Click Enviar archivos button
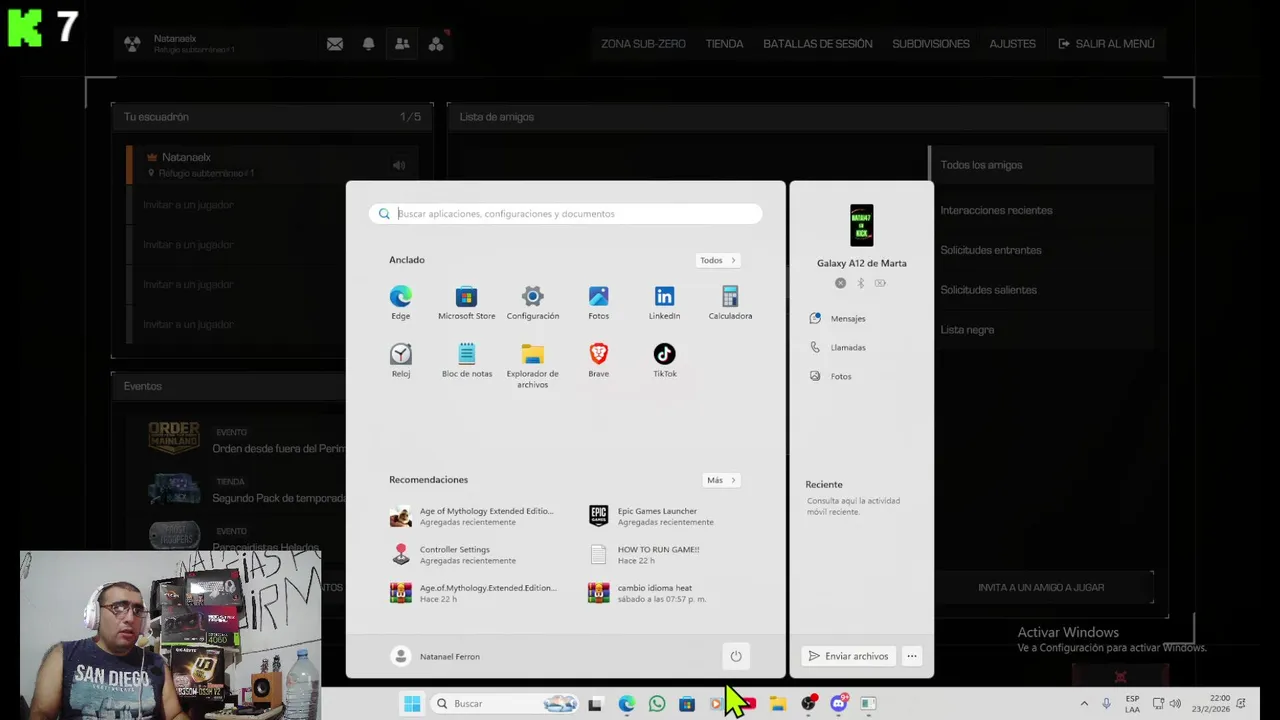1280x720 pixels. coord(848,656)
